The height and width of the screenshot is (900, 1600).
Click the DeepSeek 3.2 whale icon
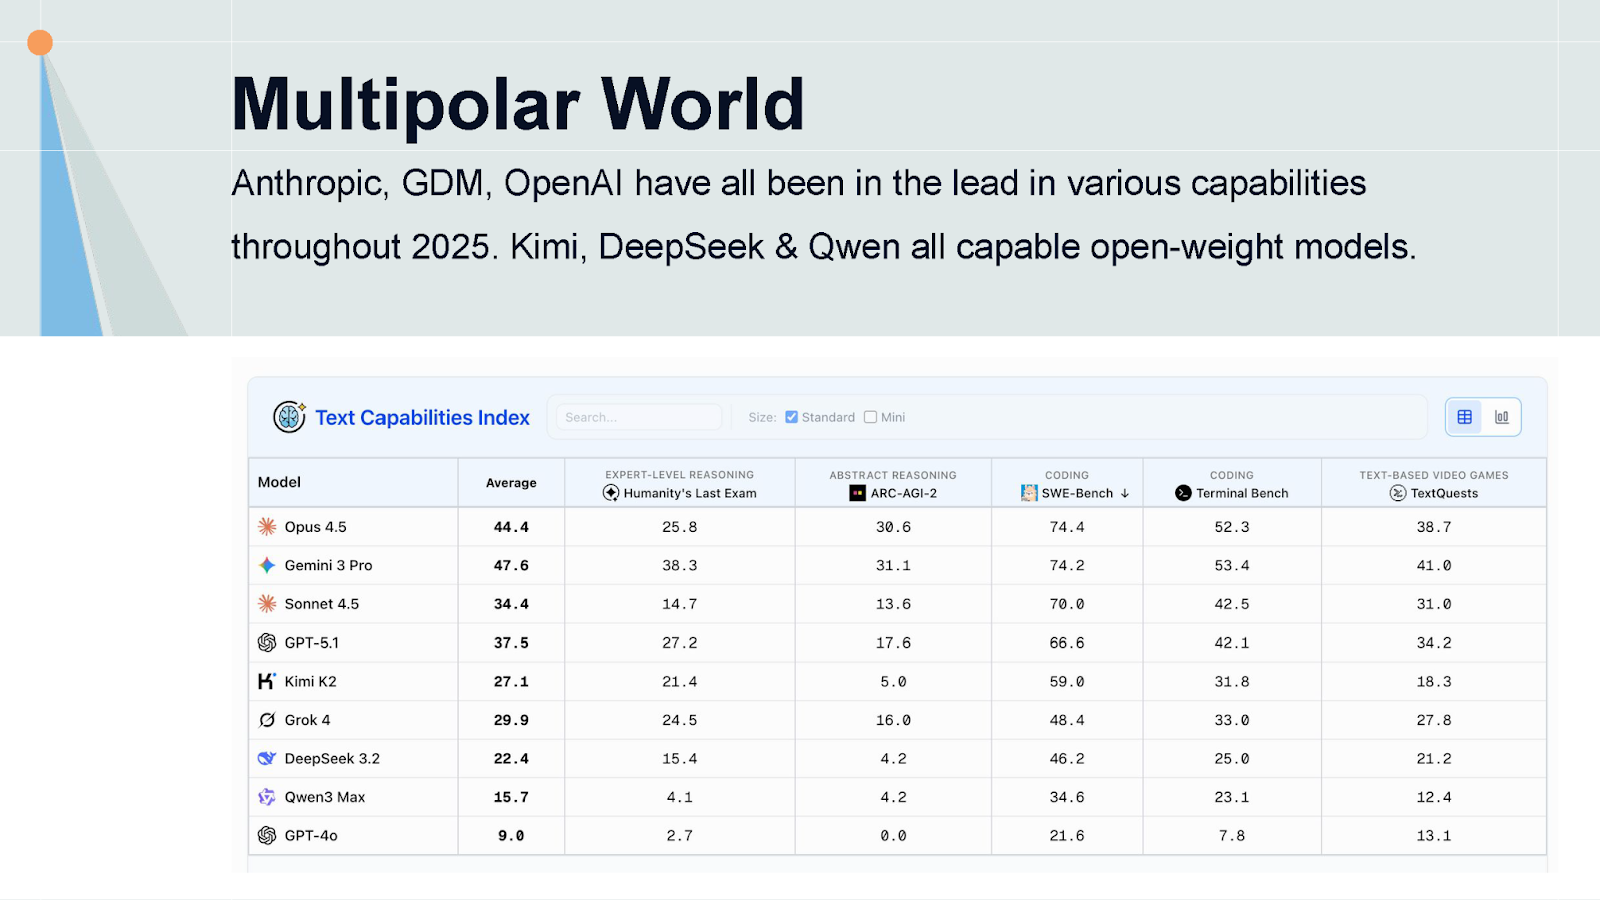pos(267,758)
